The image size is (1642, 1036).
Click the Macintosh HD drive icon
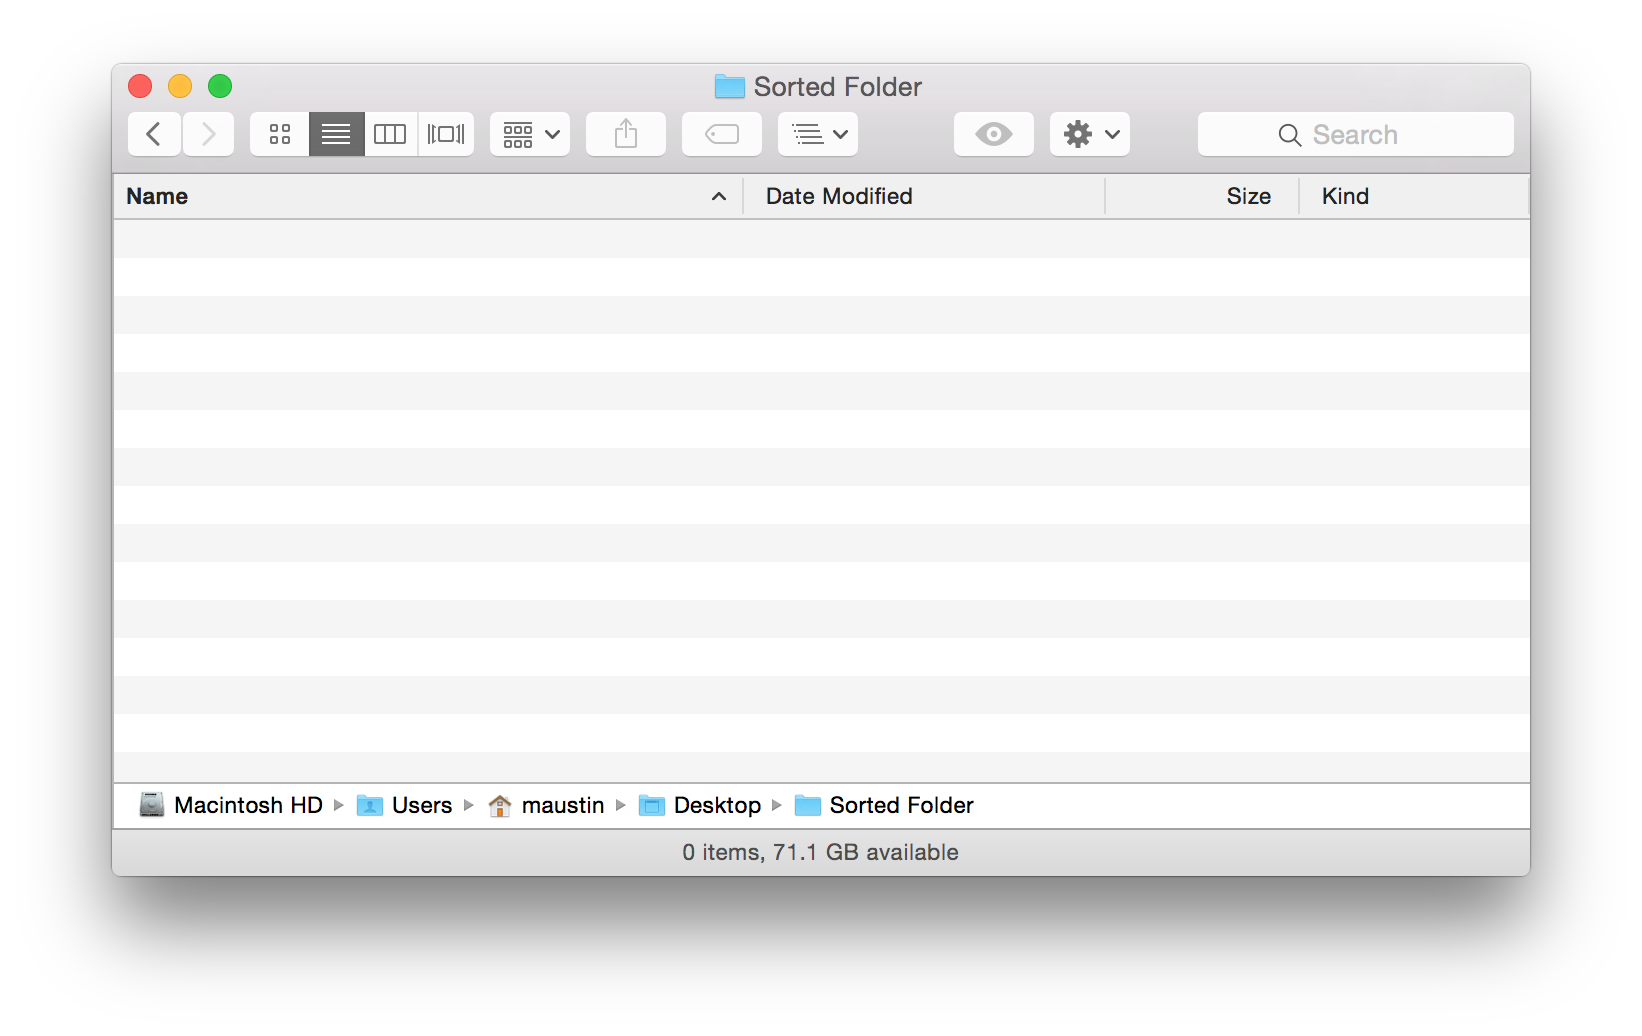pos(152,805)
